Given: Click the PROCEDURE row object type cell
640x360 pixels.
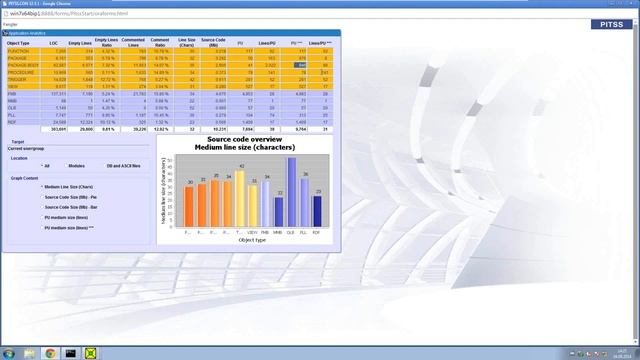Looking at the screenshot, I should 23,73.
